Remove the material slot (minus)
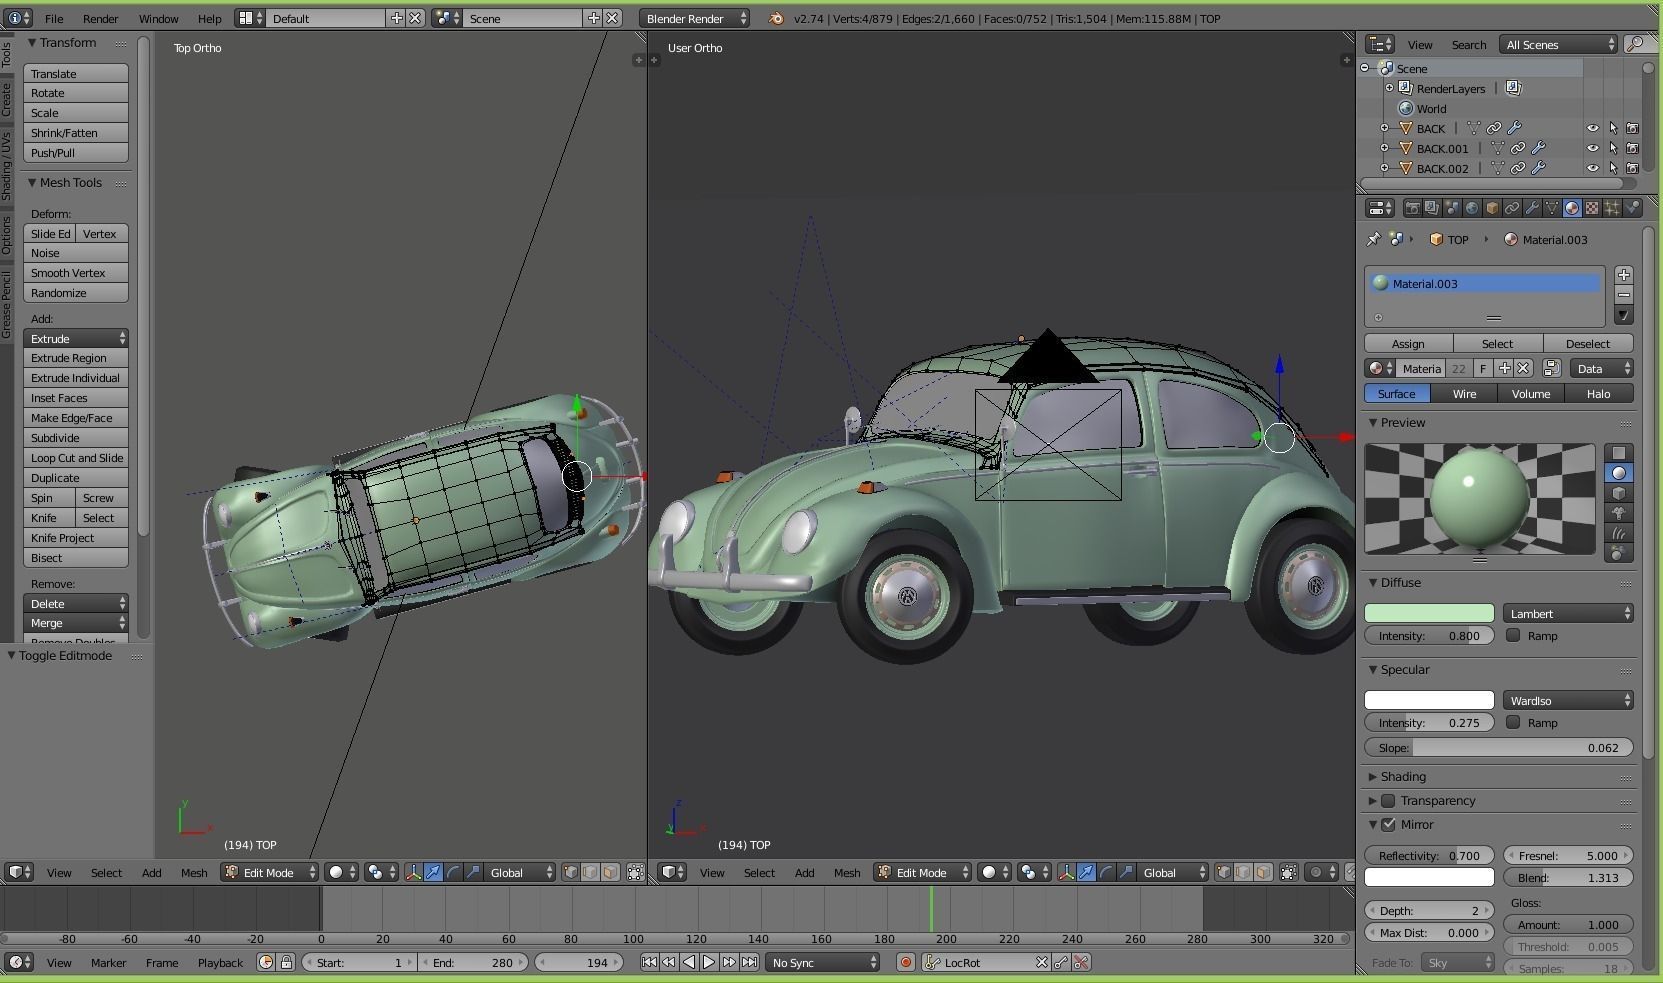This screenshot has width=1663, height=983. tap(1623, 295)
